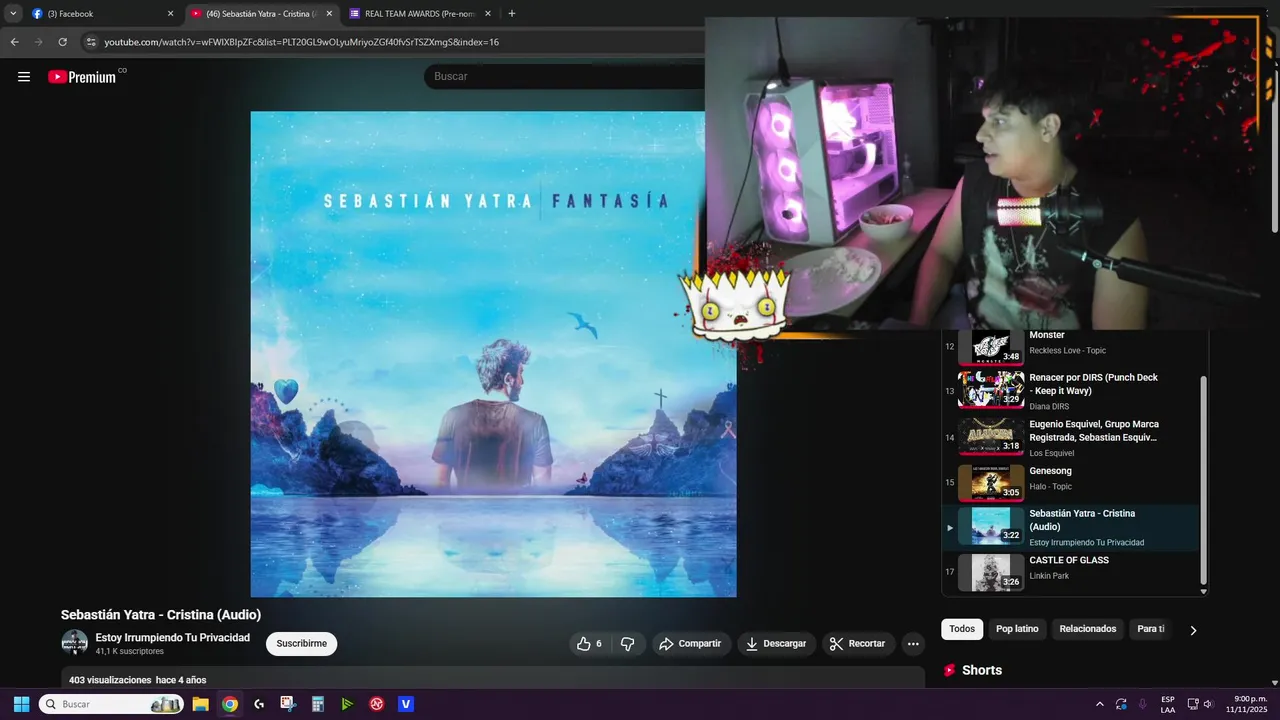Click the microphone tray icon
Image resolution: width=1280 pixels, height=720 pixels.
[x=1143, y=704]
